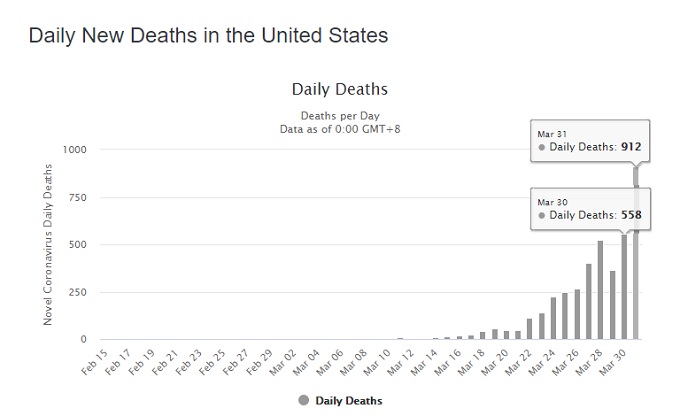The image size is (680, 416).
Task: Click the 500 y-axis tick label
Action: tap(79, 245)
